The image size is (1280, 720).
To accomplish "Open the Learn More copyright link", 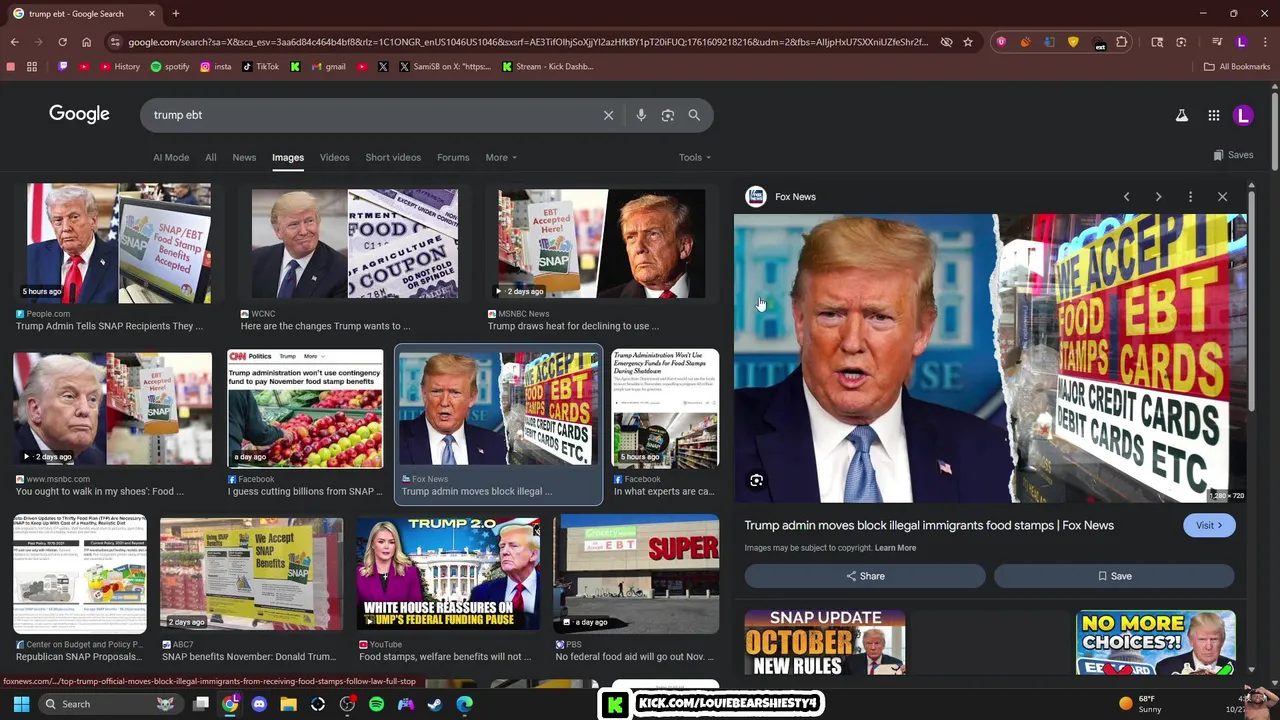I will point(895,548).
